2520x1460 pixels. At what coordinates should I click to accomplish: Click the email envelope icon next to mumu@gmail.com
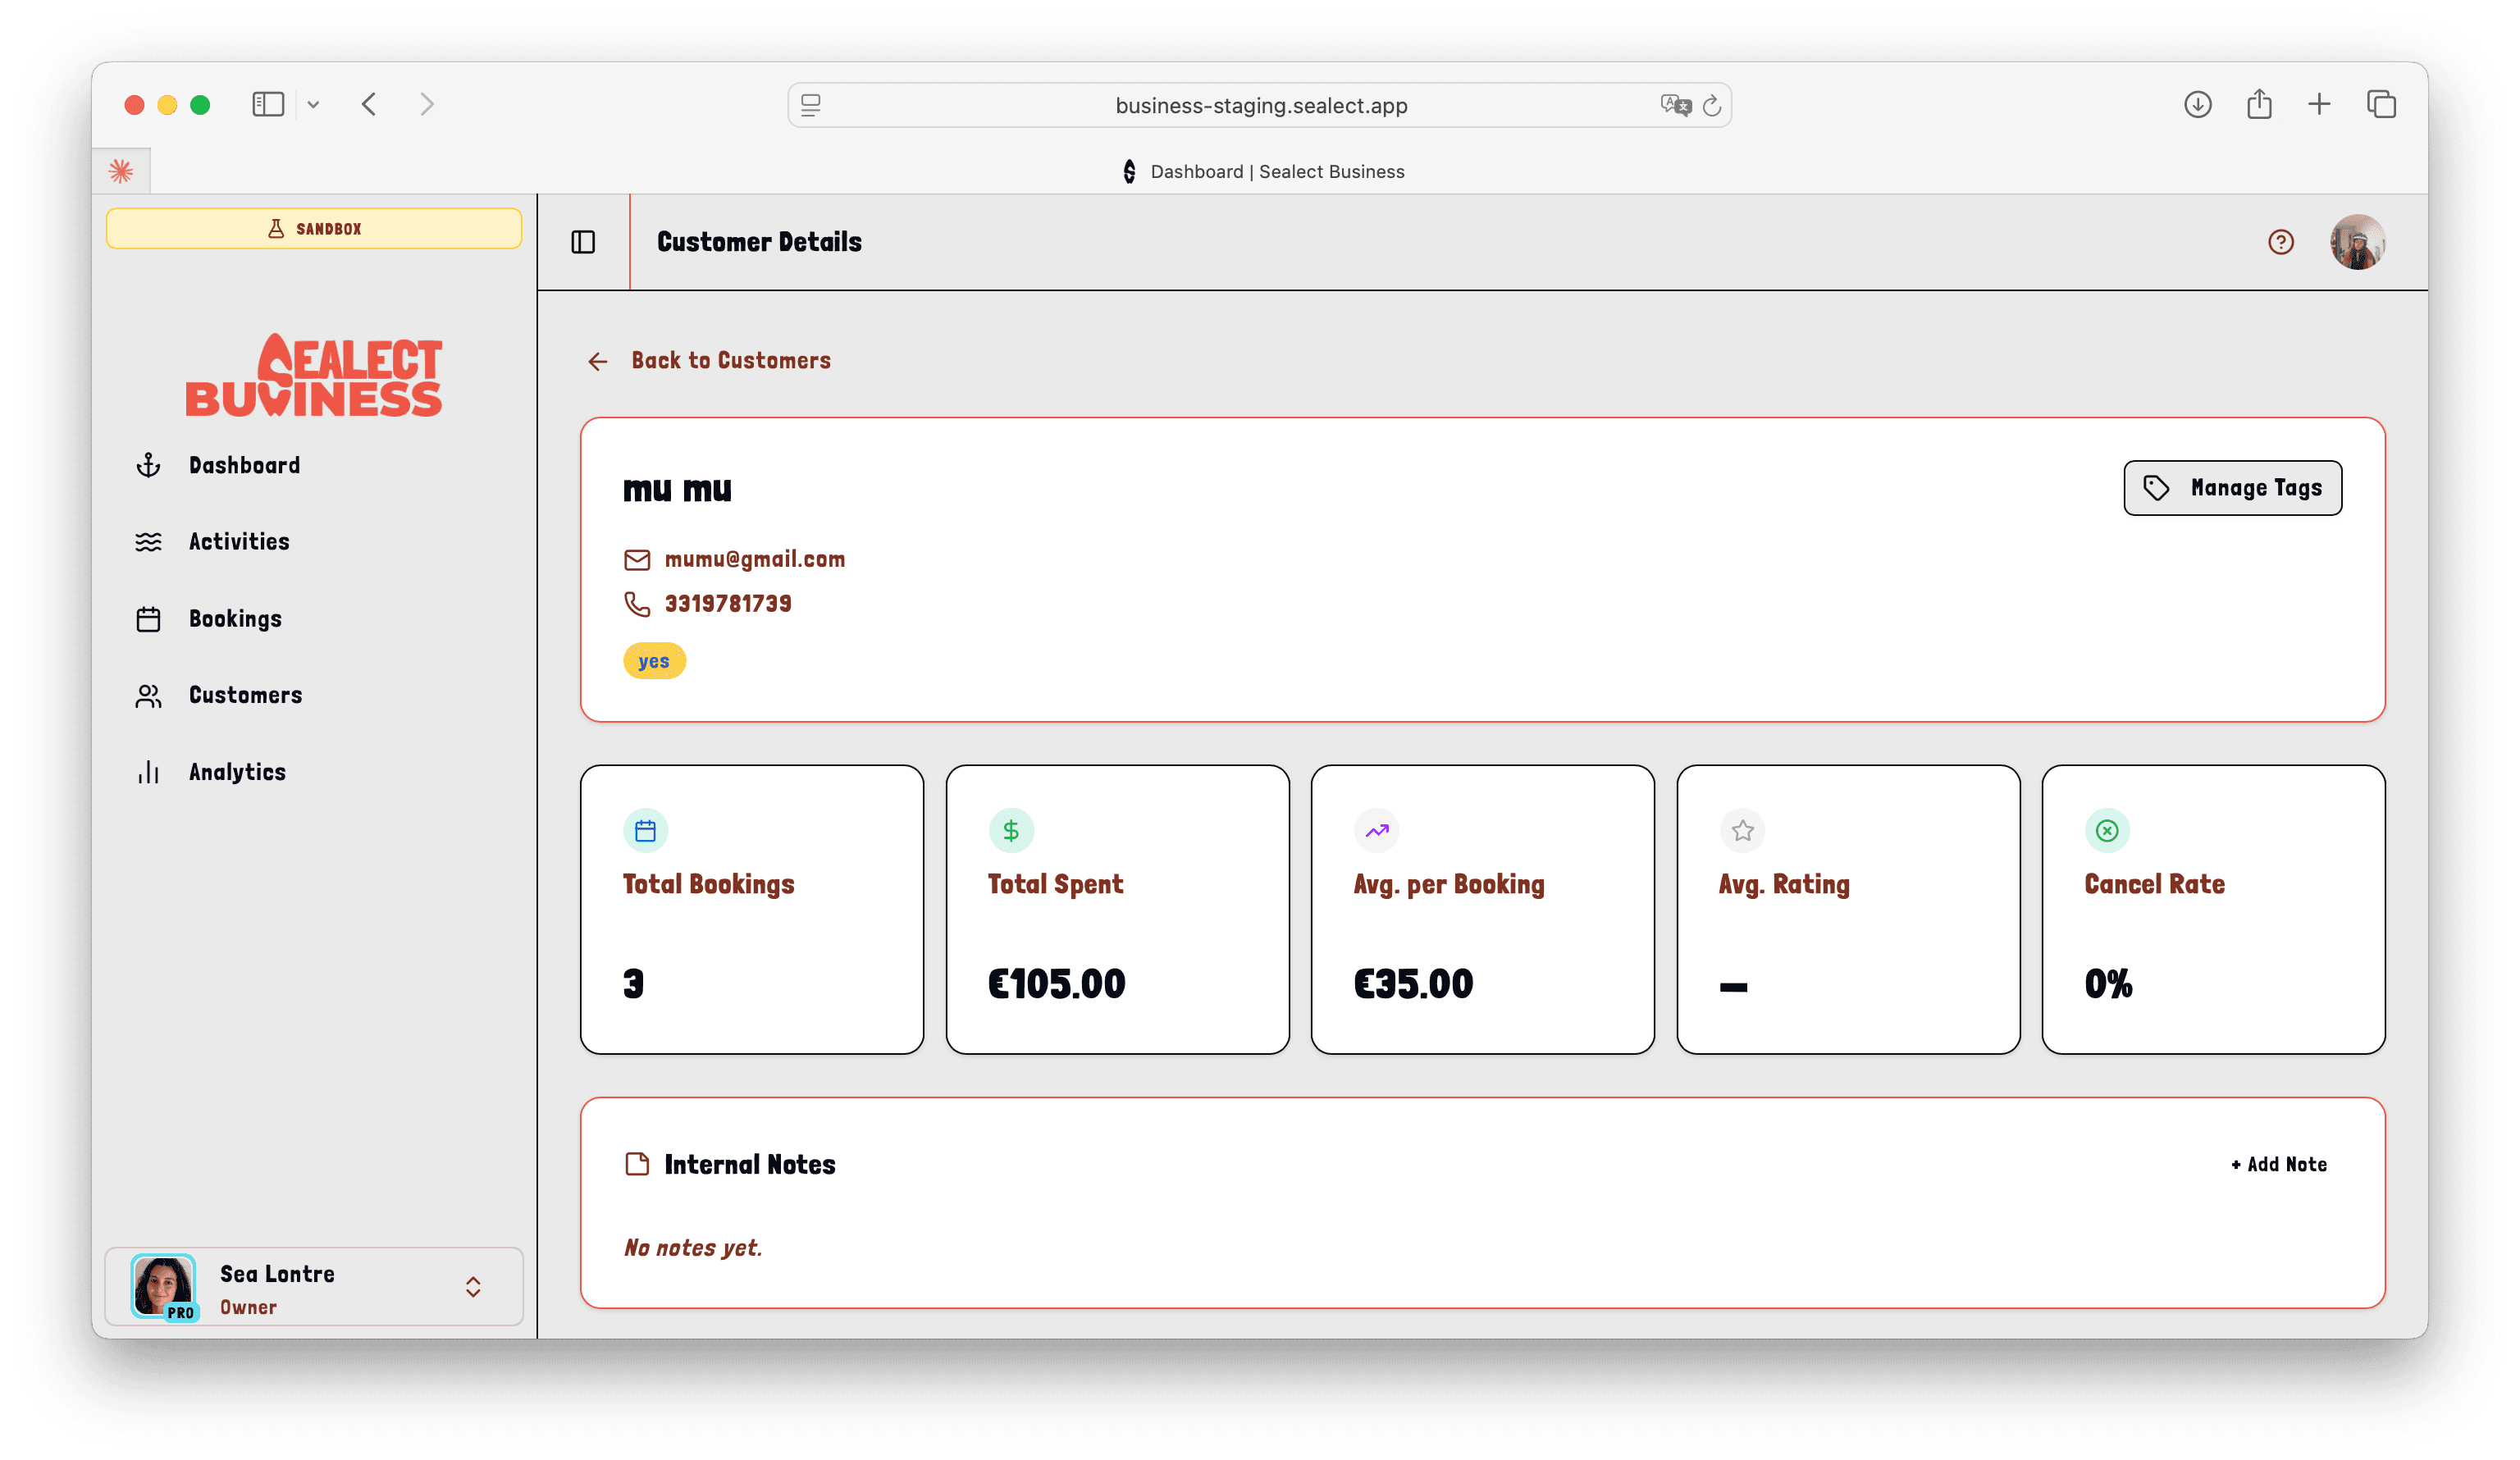coord(638,559)
